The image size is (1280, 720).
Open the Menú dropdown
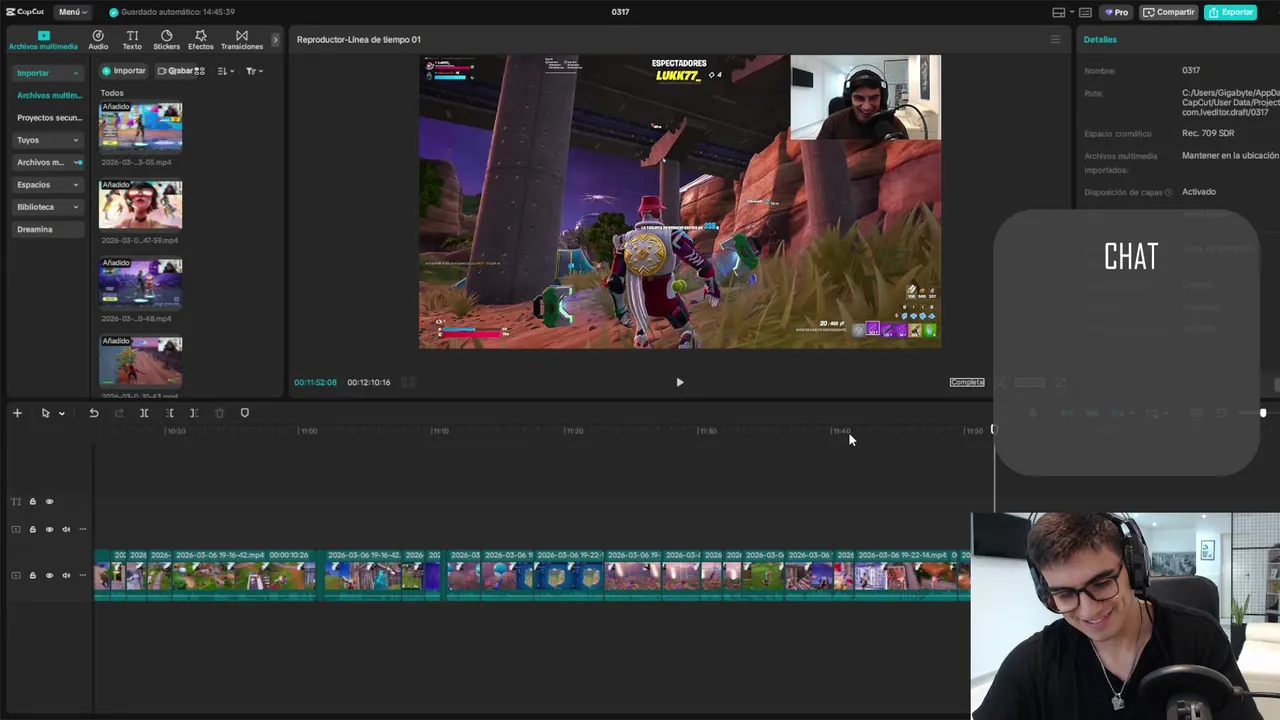(72, 12)
